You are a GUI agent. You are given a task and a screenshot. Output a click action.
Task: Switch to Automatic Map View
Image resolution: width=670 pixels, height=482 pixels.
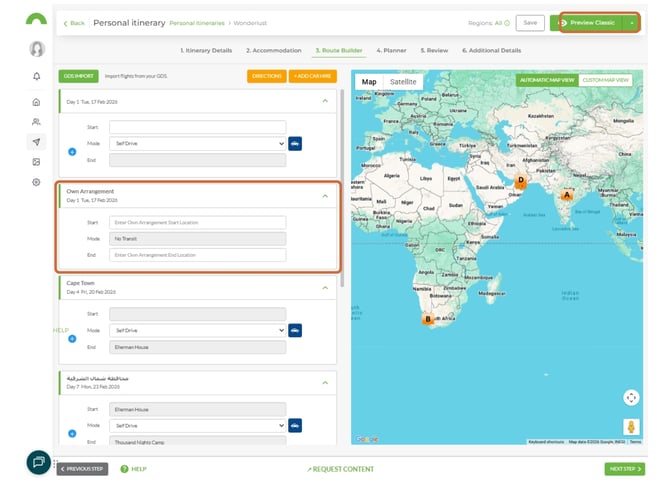coord(547,80)
